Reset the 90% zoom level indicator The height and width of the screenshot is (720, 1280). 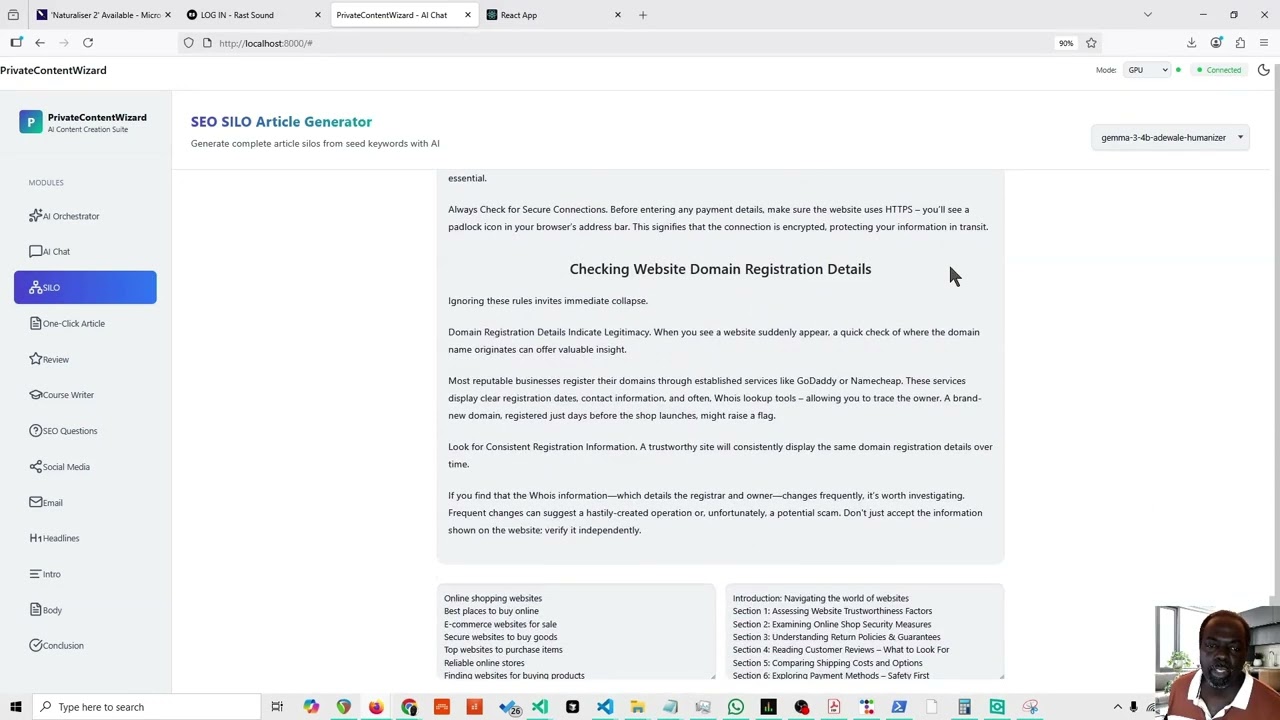pos(1066,43)
